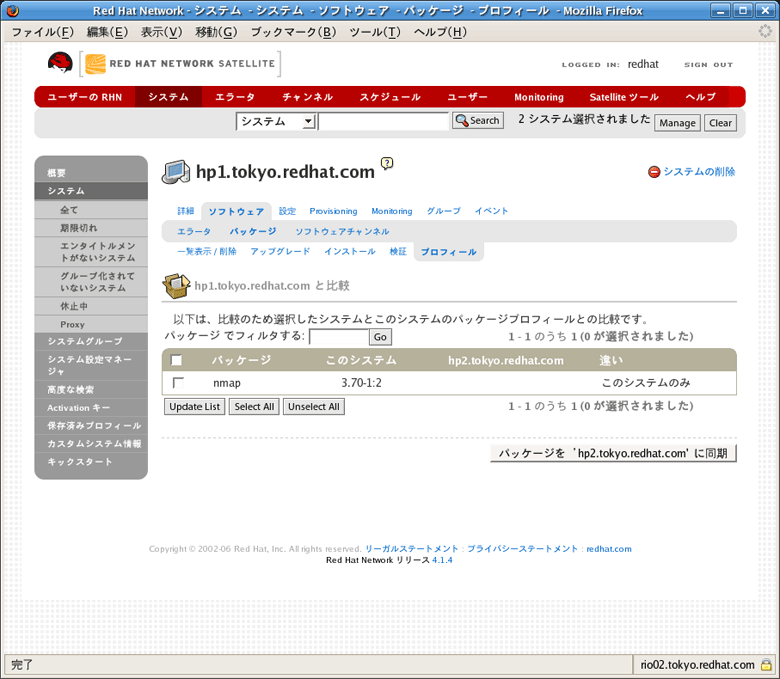
Task: Click the Firefox throbber activity icon
Action: coord(765,31)
